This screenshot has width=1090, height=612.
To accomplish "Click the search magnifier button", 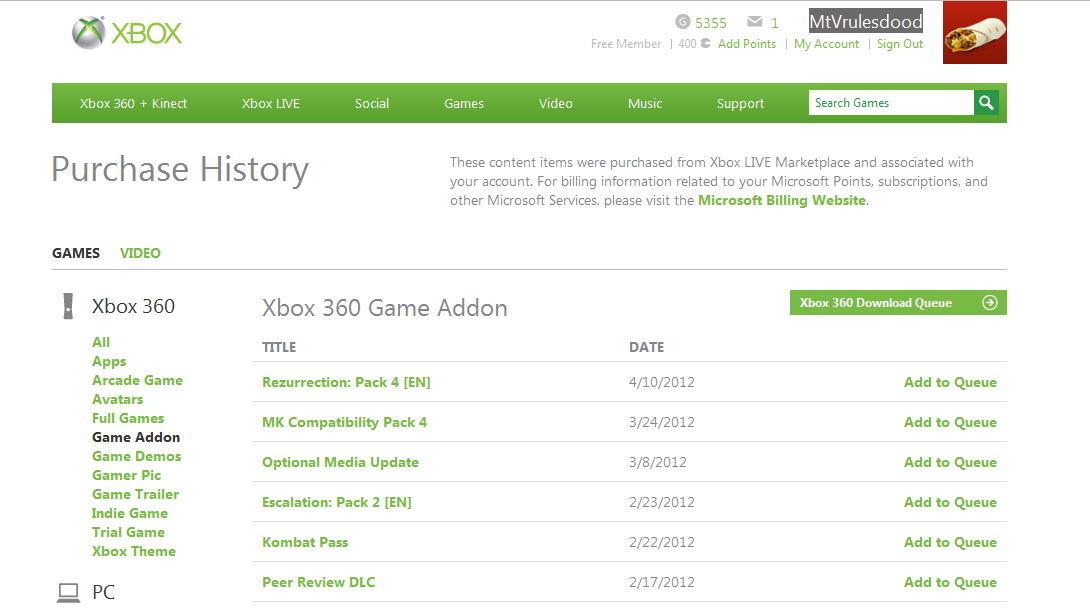I will [986, 103].
